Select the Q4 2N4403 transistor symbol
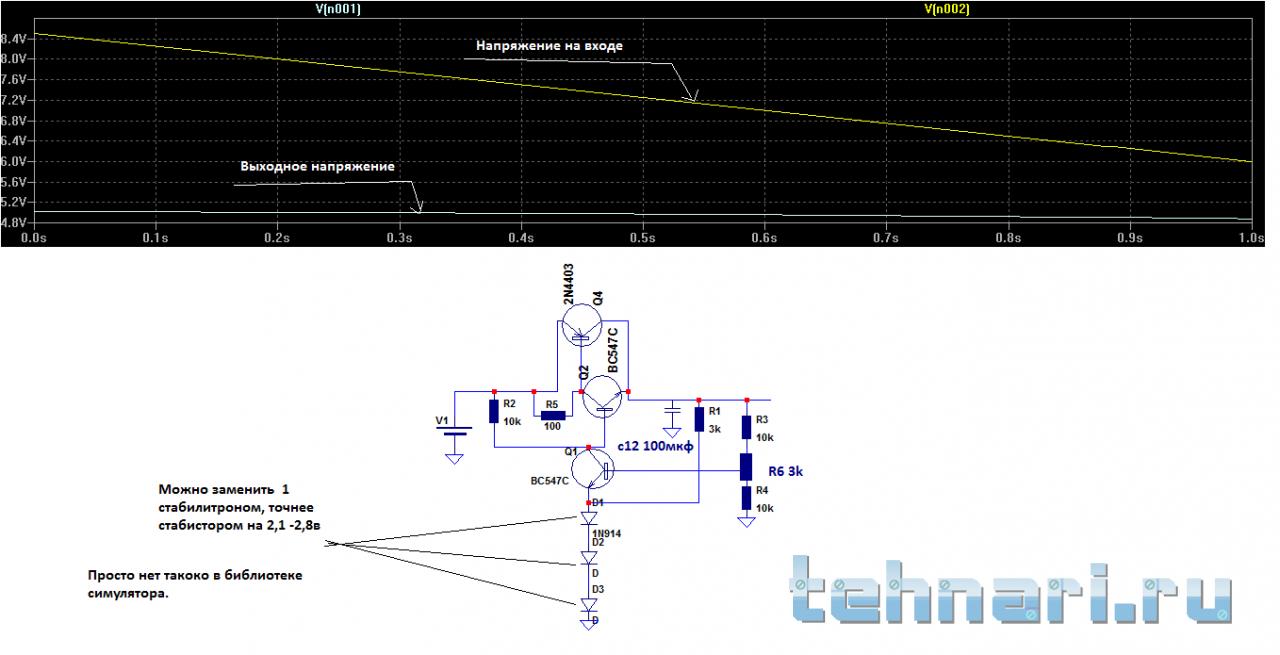 [x=581, y=324]
